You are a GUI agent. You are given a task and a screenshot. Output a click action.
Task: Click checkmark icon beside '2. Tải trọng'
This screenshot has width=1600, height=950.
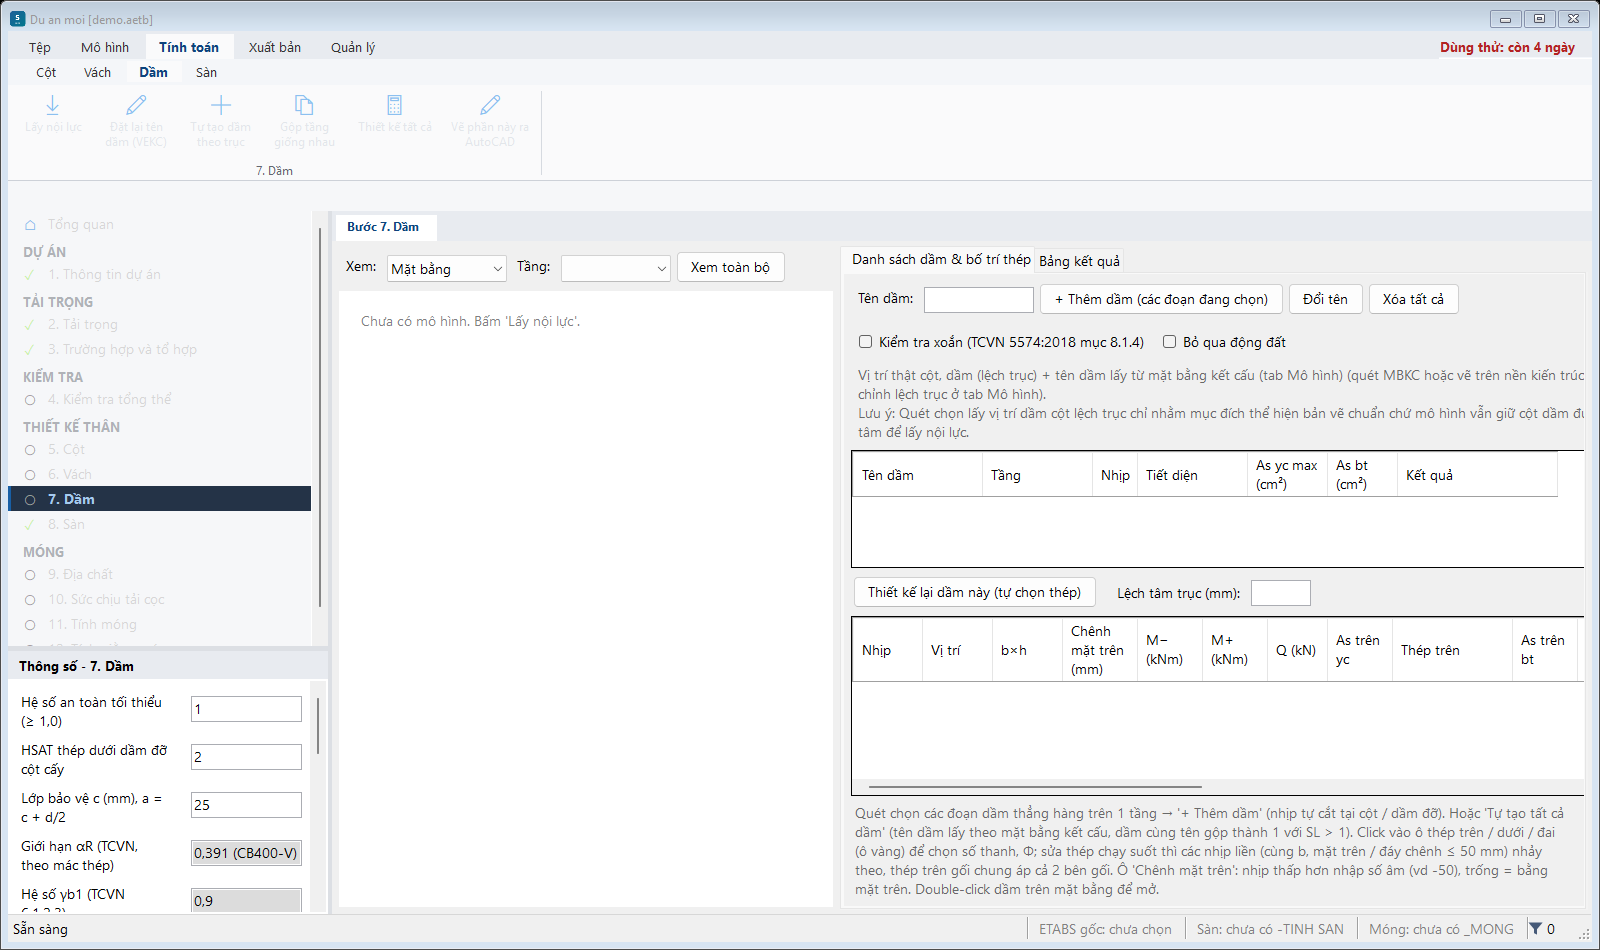point(30,325)
